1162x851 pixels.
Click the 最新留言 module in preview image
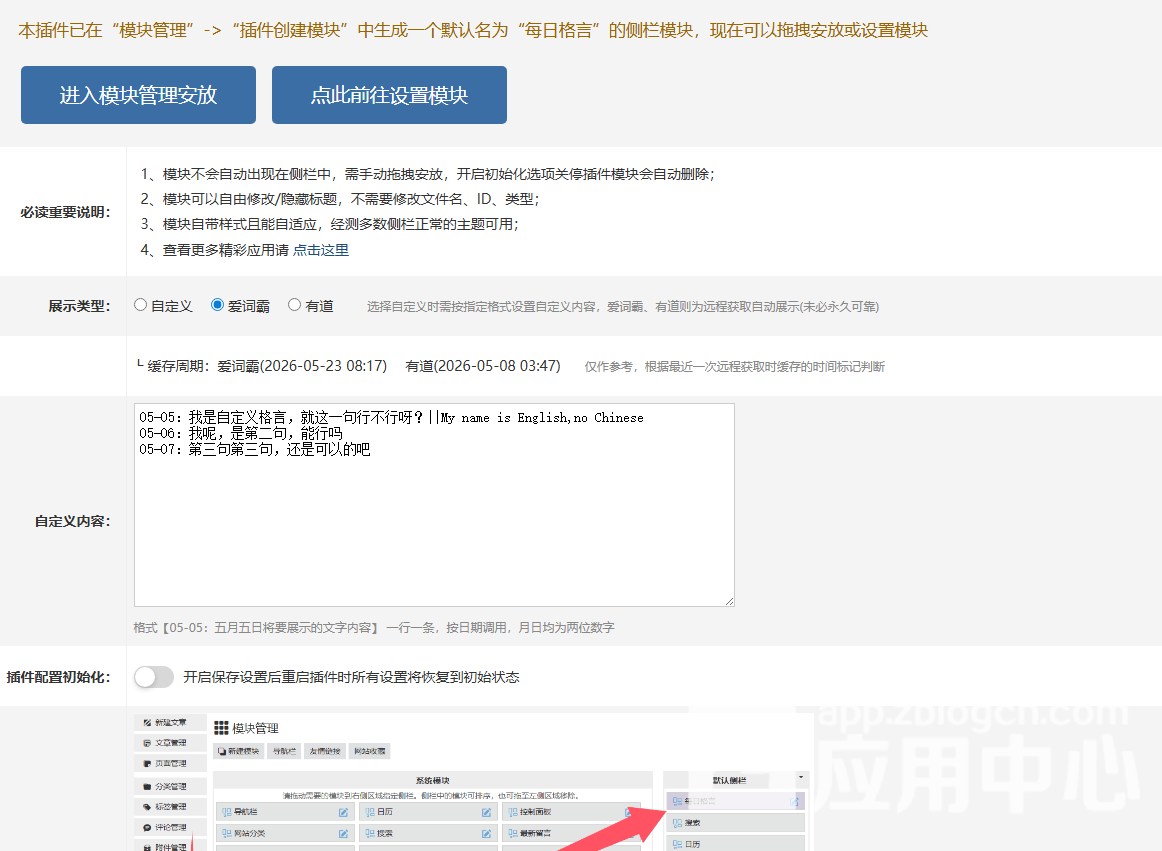571,834
